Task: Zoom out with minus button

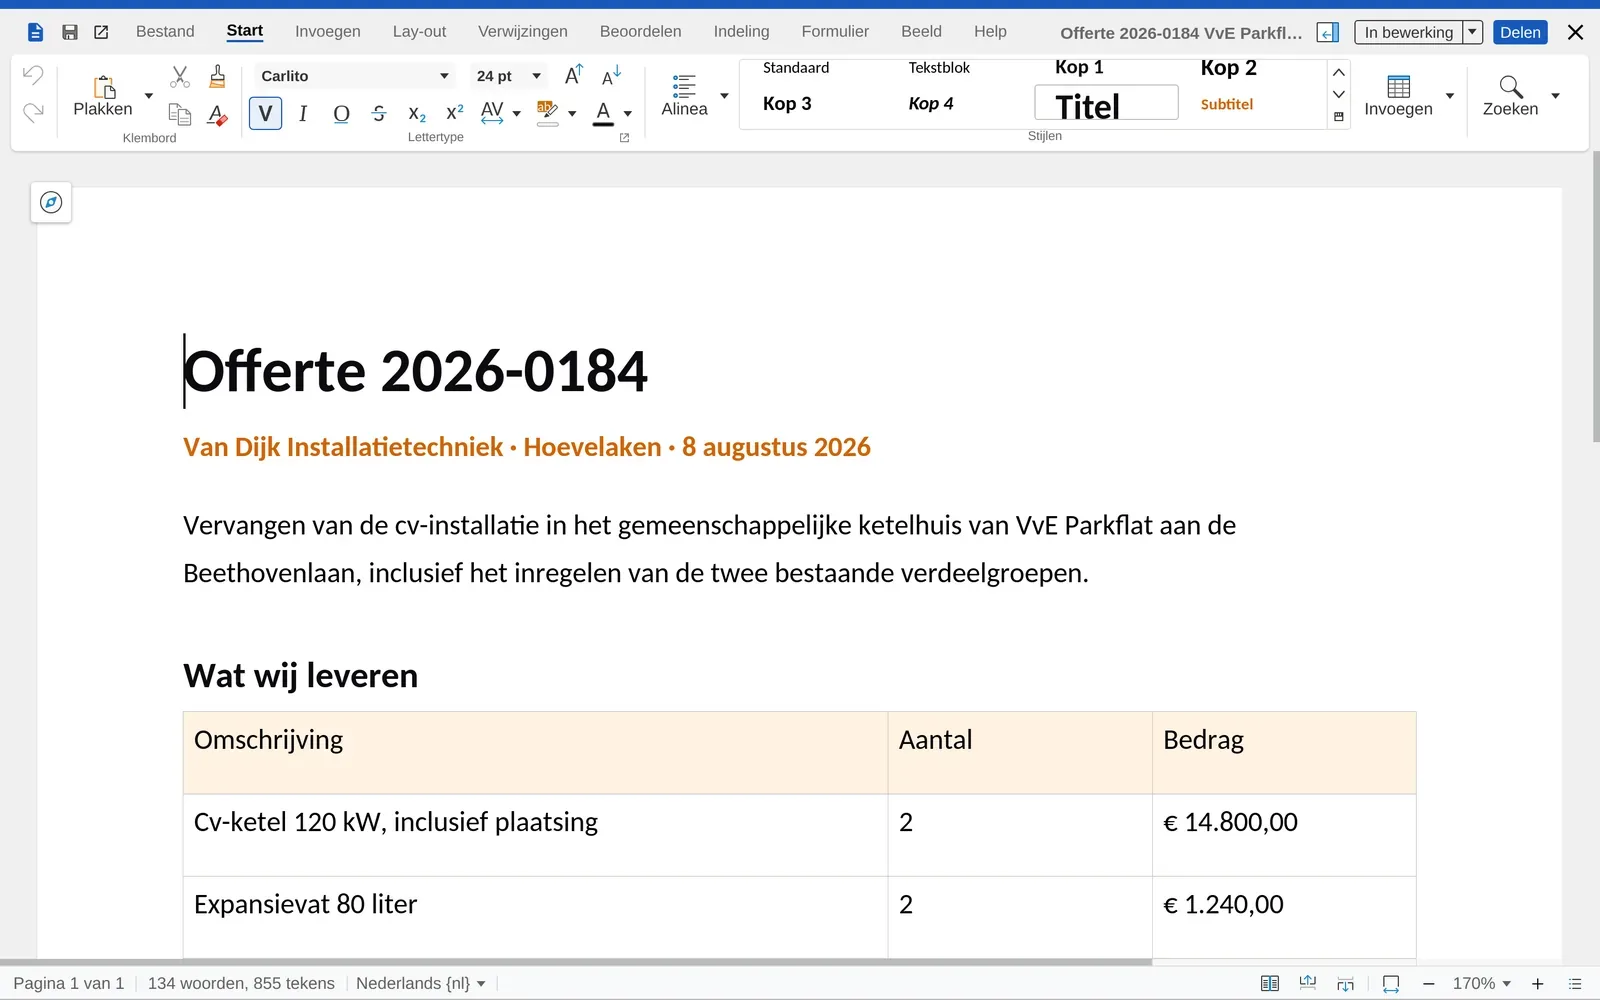Action: [x=1428, y=984]
